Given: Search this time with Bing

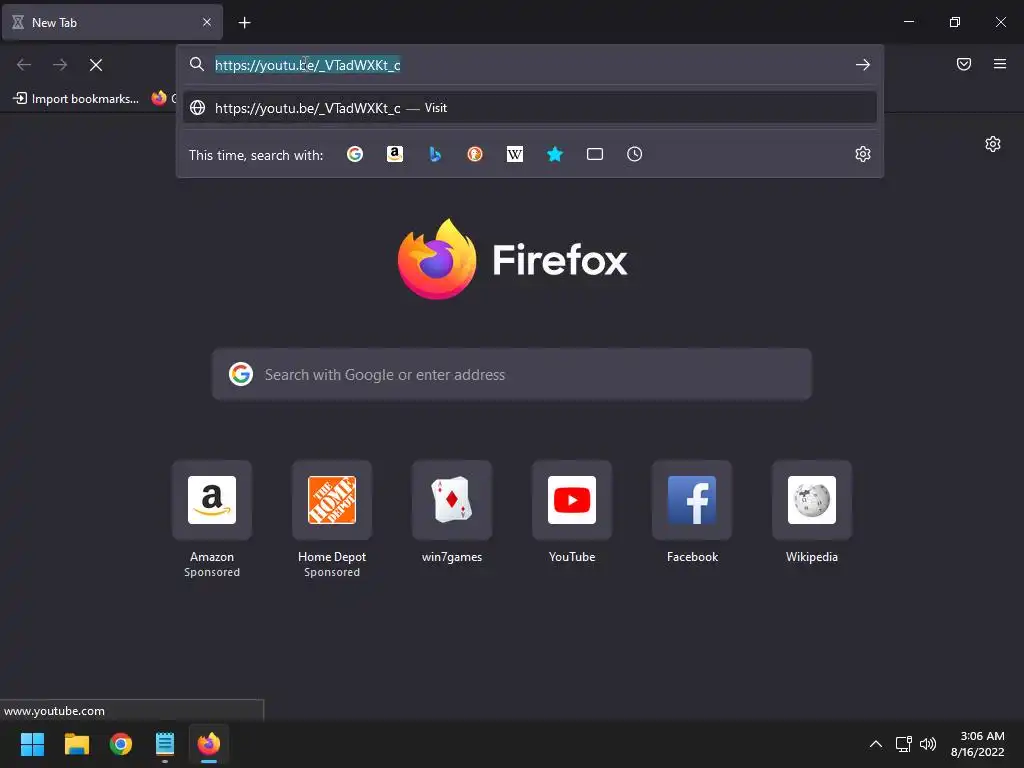Looking at the screenshot, I should tap(435, 154).
